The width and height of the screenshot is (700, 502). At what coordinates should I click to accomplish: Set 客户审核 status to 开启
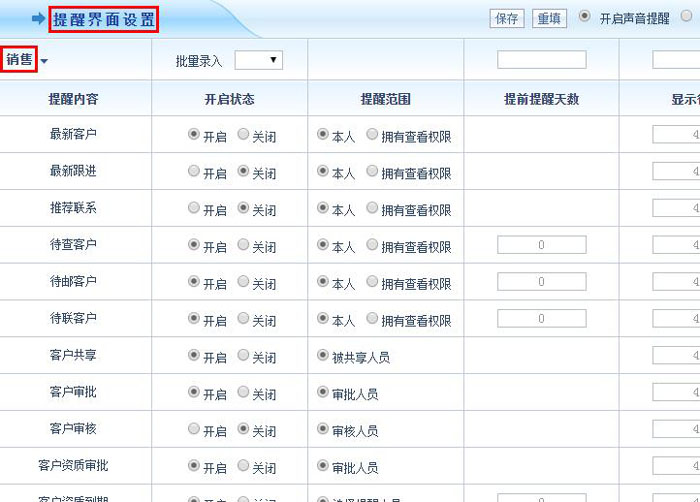(x=194, y=429)
